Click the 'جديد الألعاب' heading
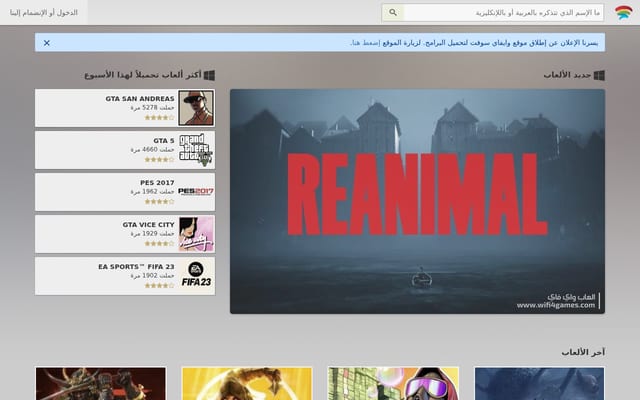Image resolution: width=640 pixels, height=400 pixels. (x=567, y=75)
